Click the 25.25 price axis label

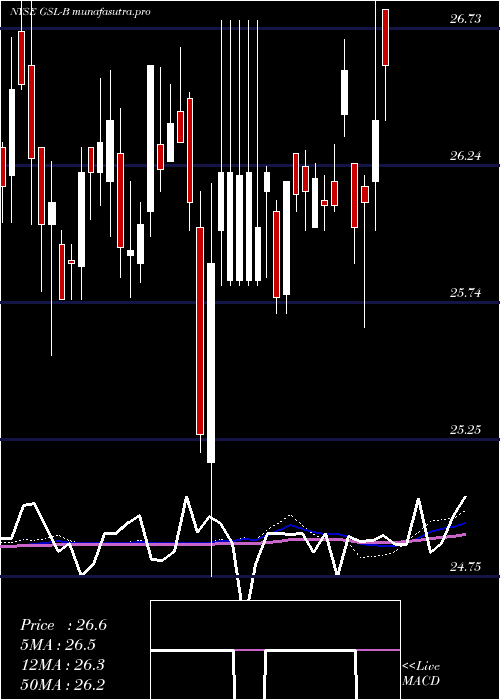point(465,430)
